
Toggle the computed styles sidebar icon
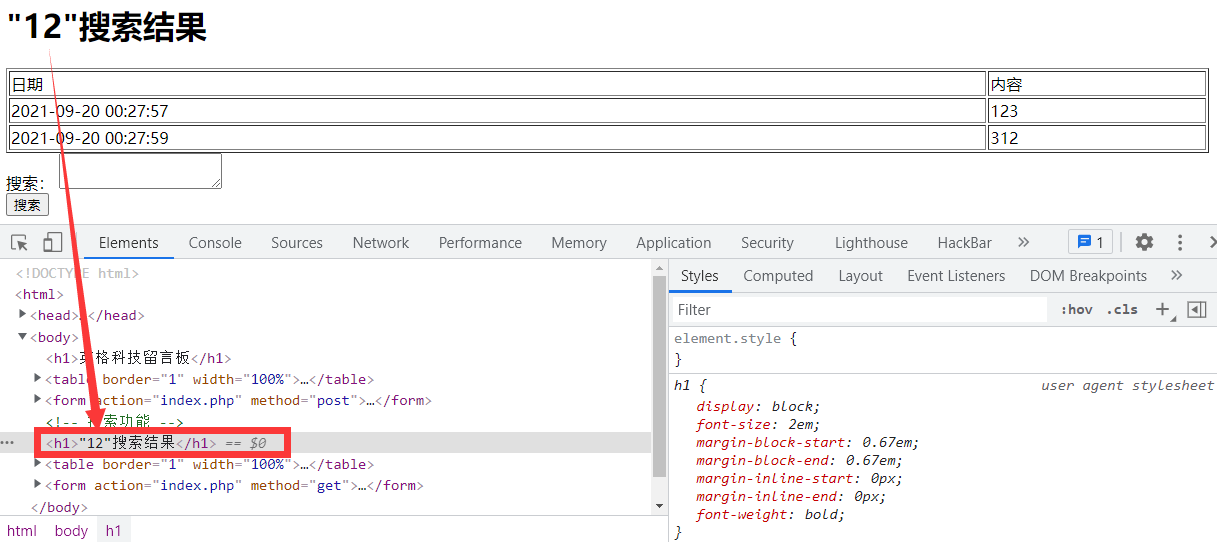1196,310
